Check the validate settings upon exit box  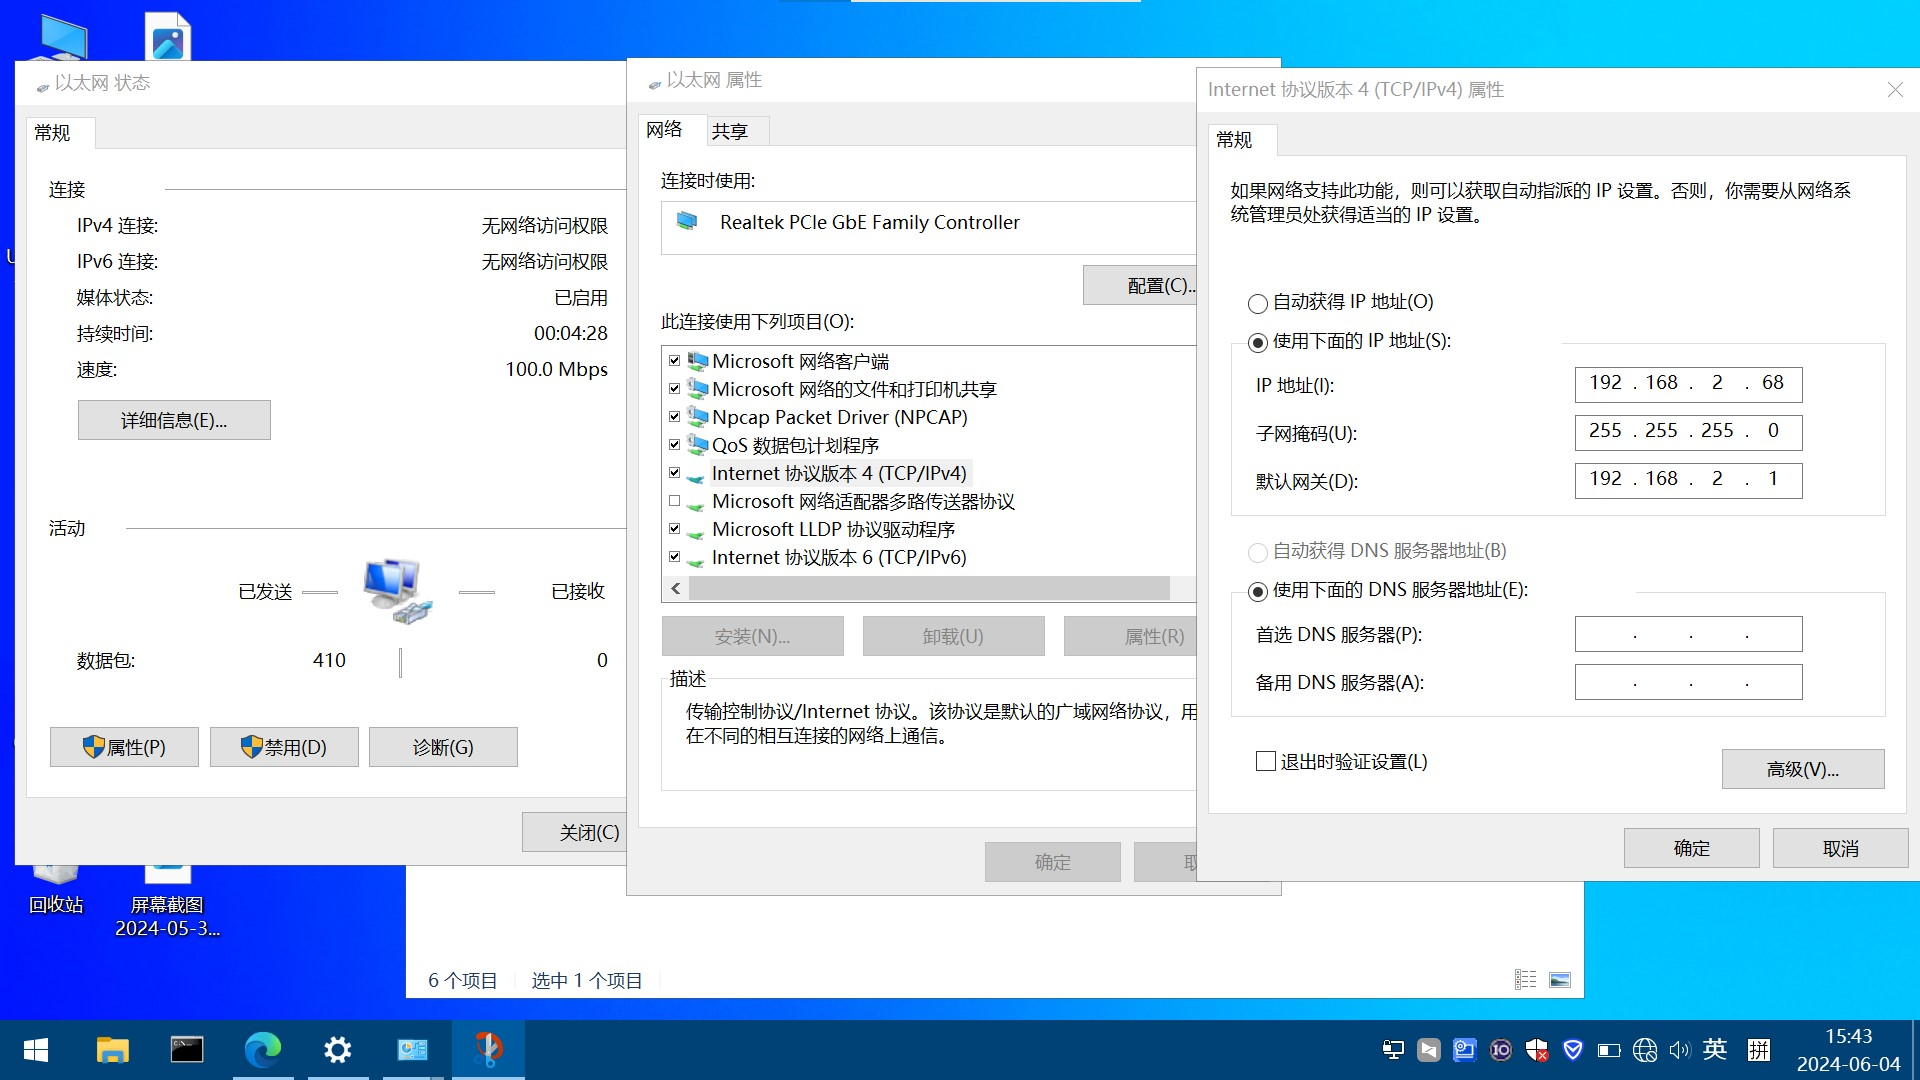(1266, 762)
